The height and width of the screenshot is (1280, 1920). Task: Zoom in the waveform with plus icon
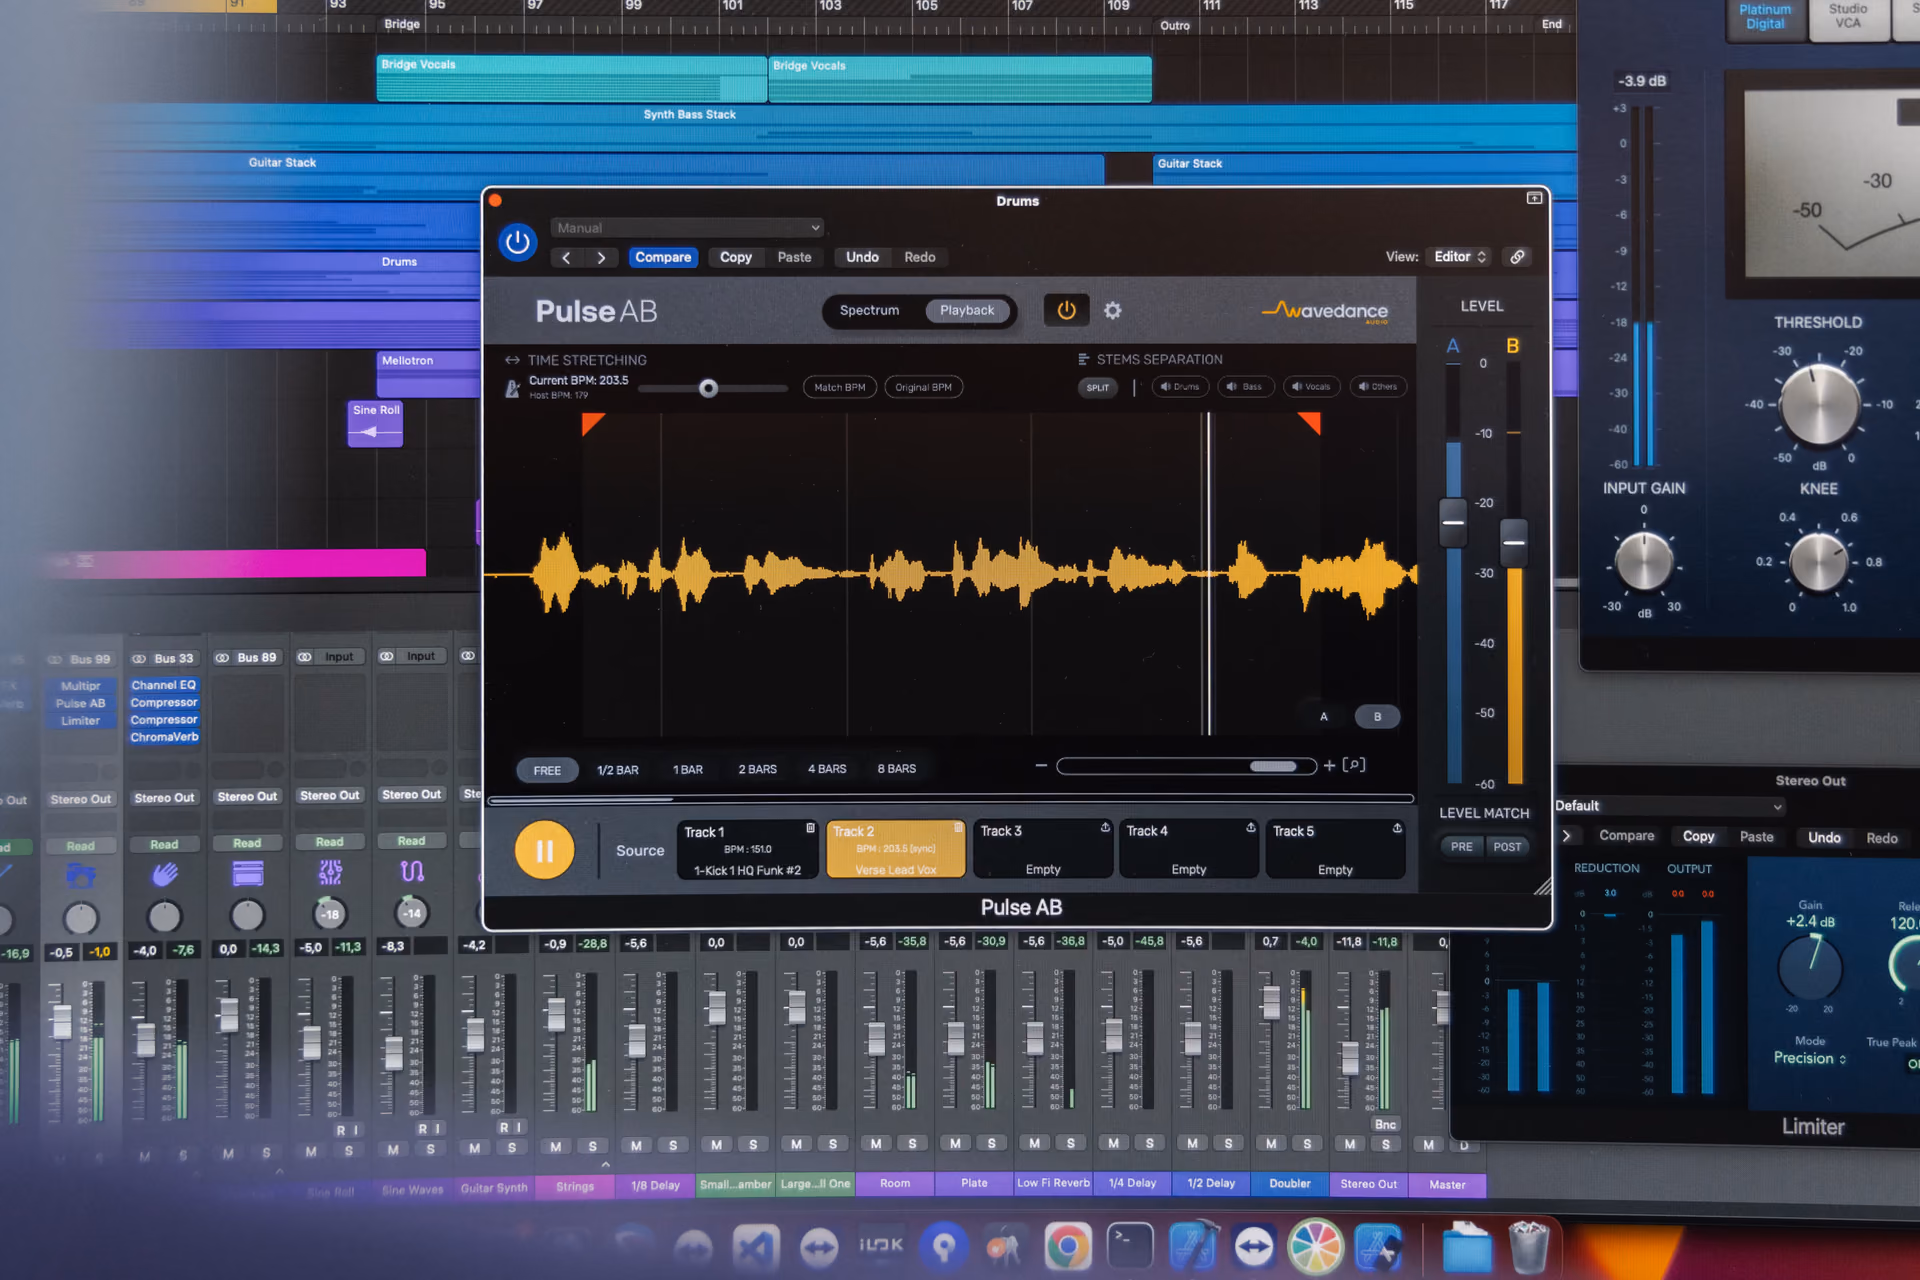pyautogui.click(x=1329, y=766)
